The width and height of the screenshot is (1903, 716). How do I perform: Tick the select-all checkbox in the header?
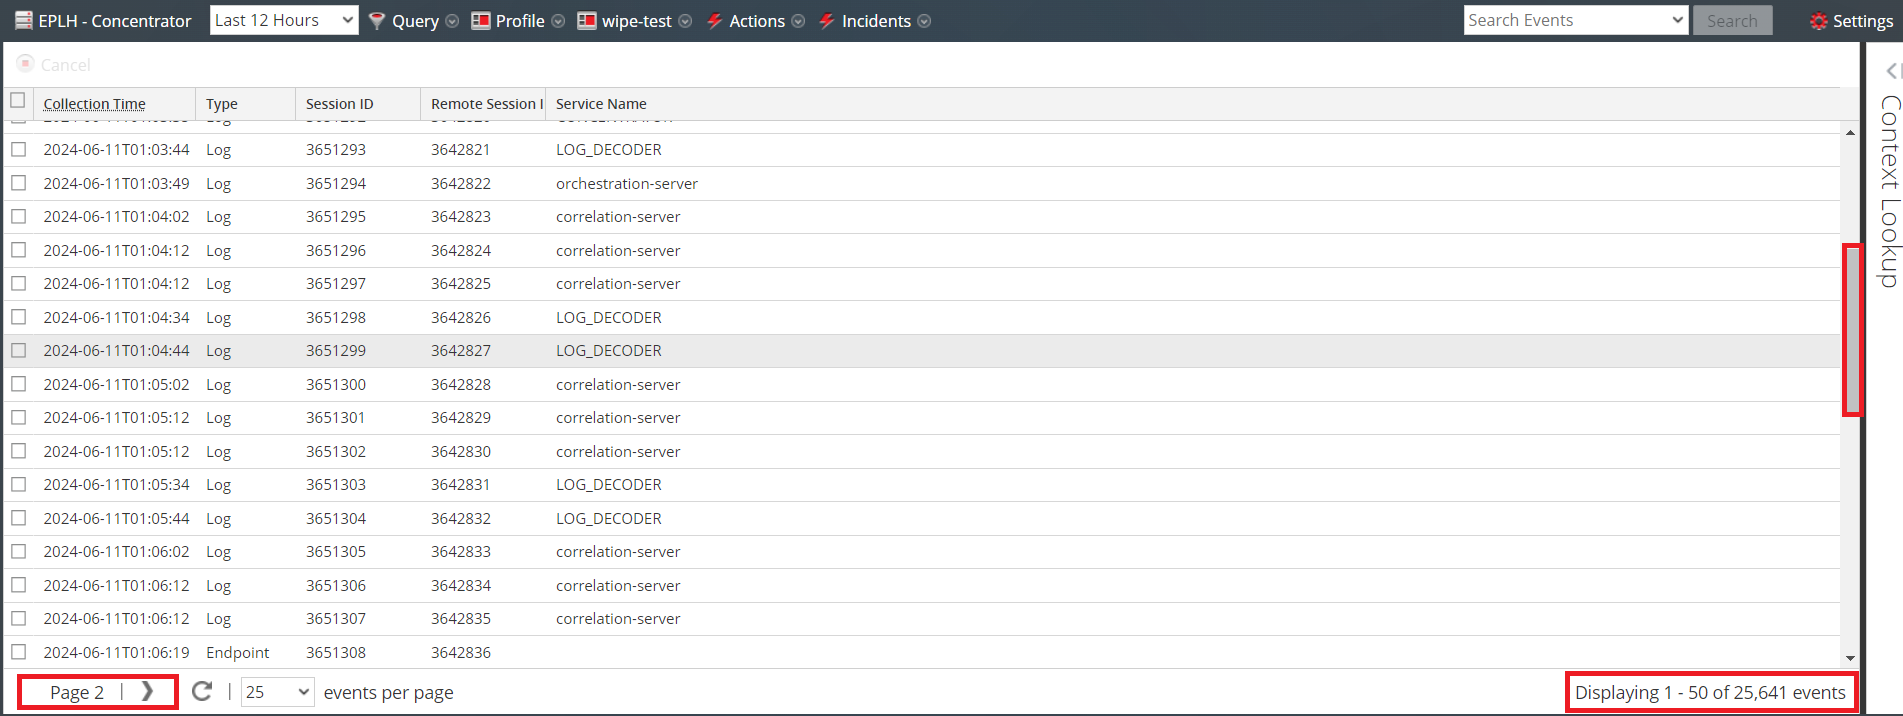[18, 100]
